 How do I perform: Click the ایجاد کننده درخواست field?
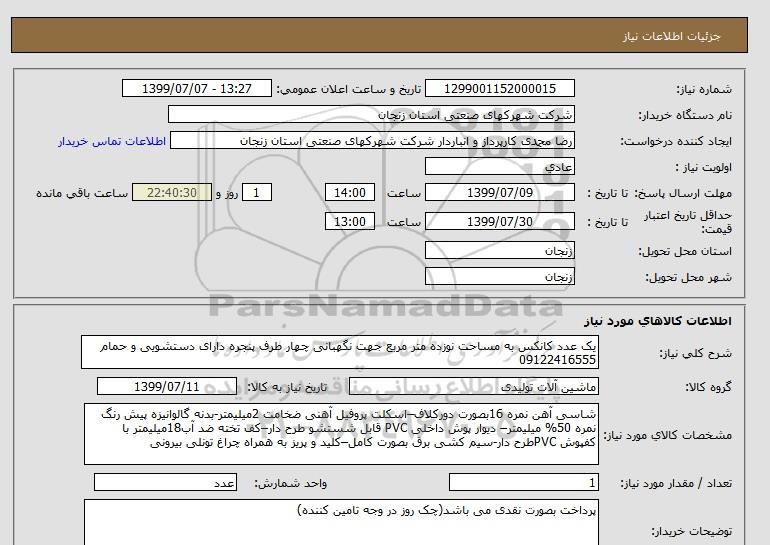coord(372,141)
